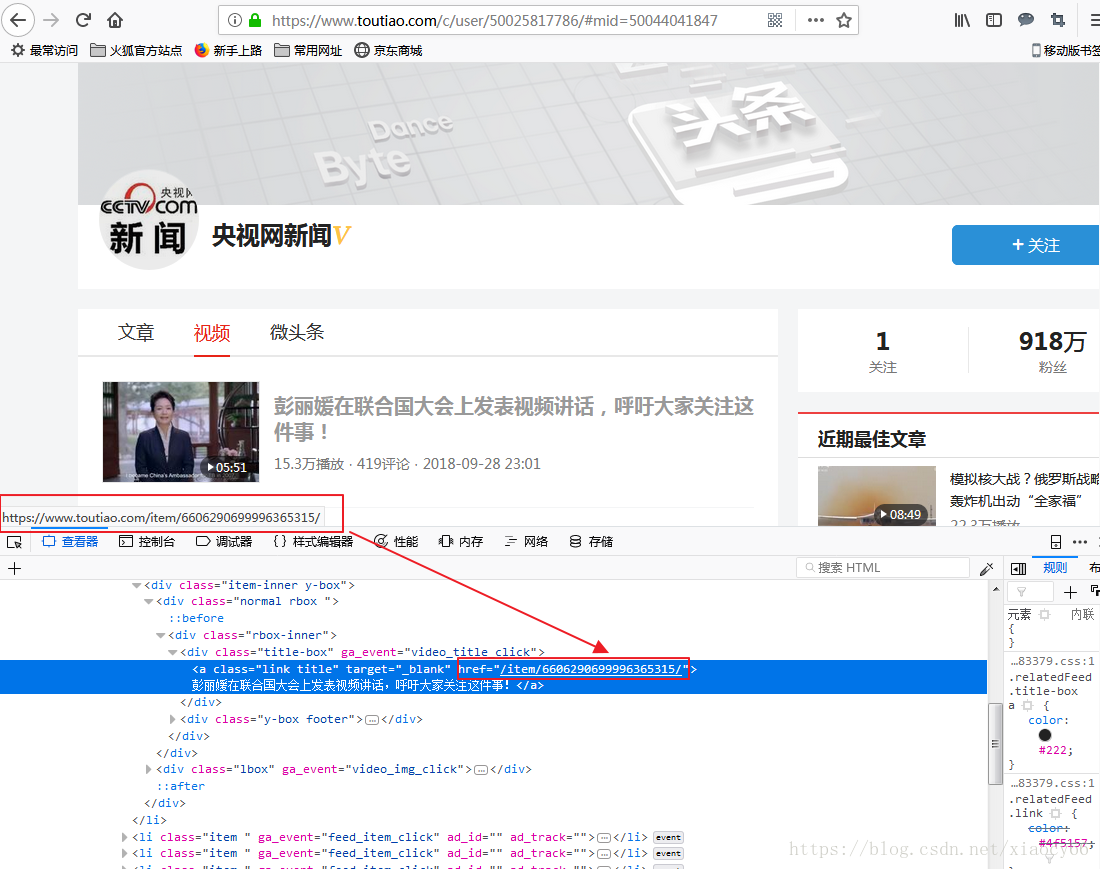Go back using the browser back arrow
Image resolution: width=1100 pixels, height=869 pixels.
pyautogui.click(x=18, y=20)
